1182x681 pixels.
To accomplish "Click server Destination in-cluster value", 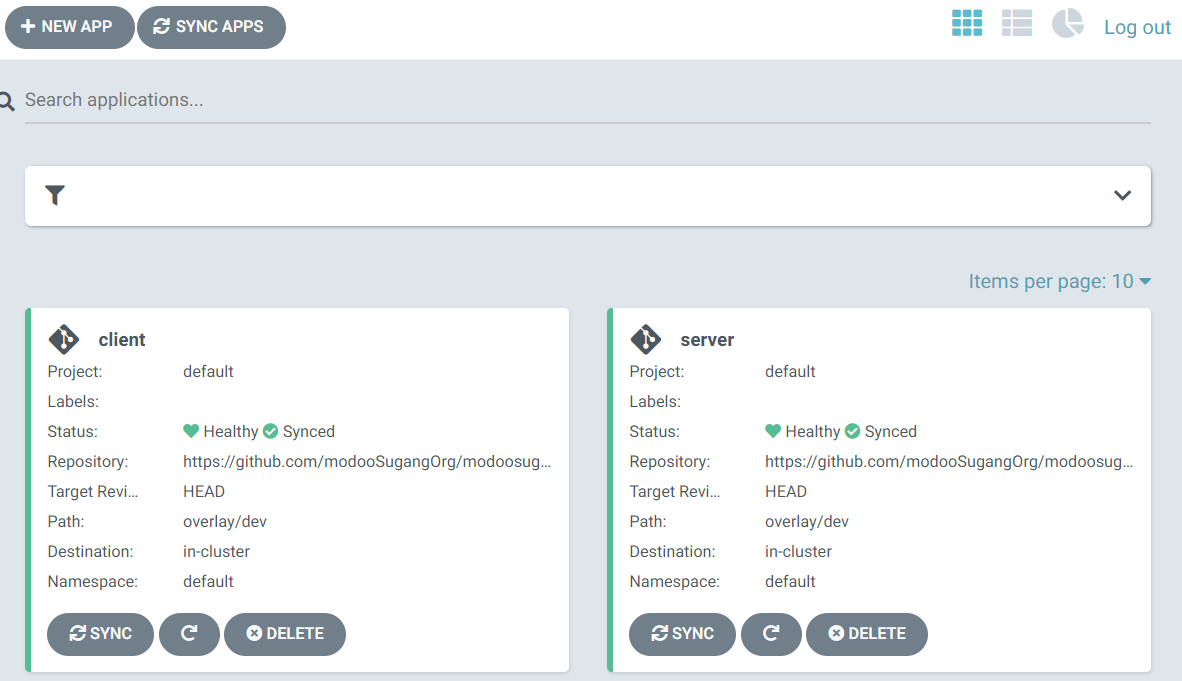I will click(x=798, y=551).
